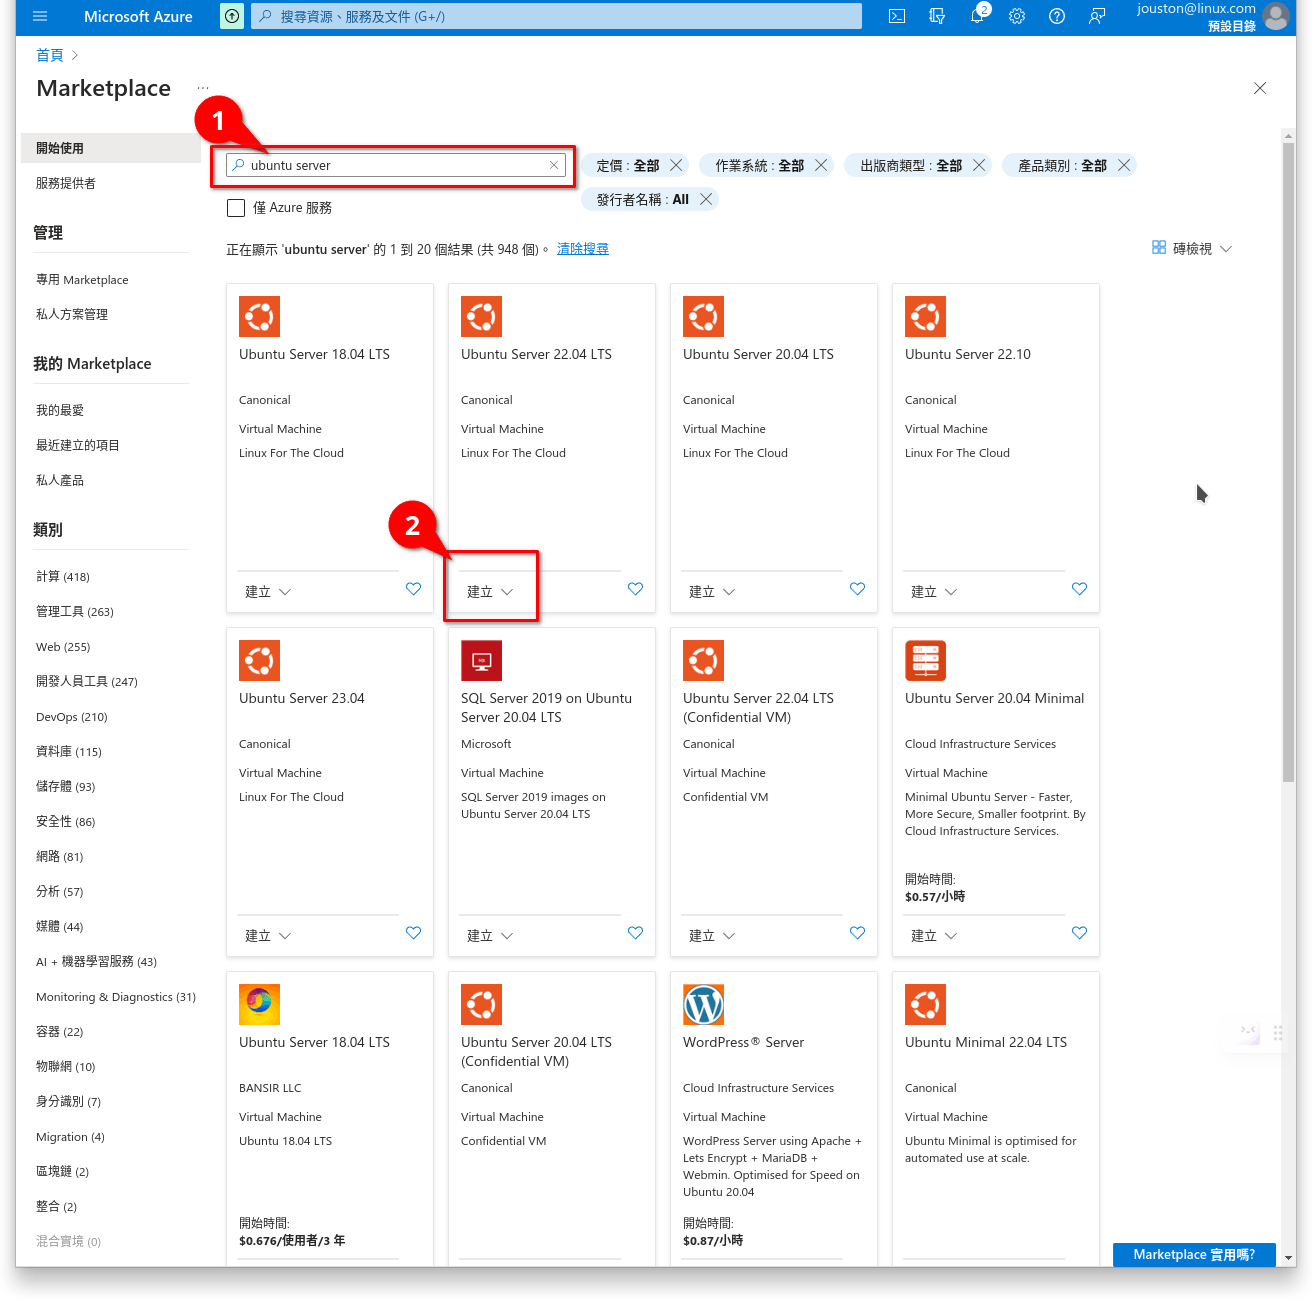Screen dimensions: 1312x1299
Task: Open 我的最愛 in sidebar
Action: click(x=60, y=410)
